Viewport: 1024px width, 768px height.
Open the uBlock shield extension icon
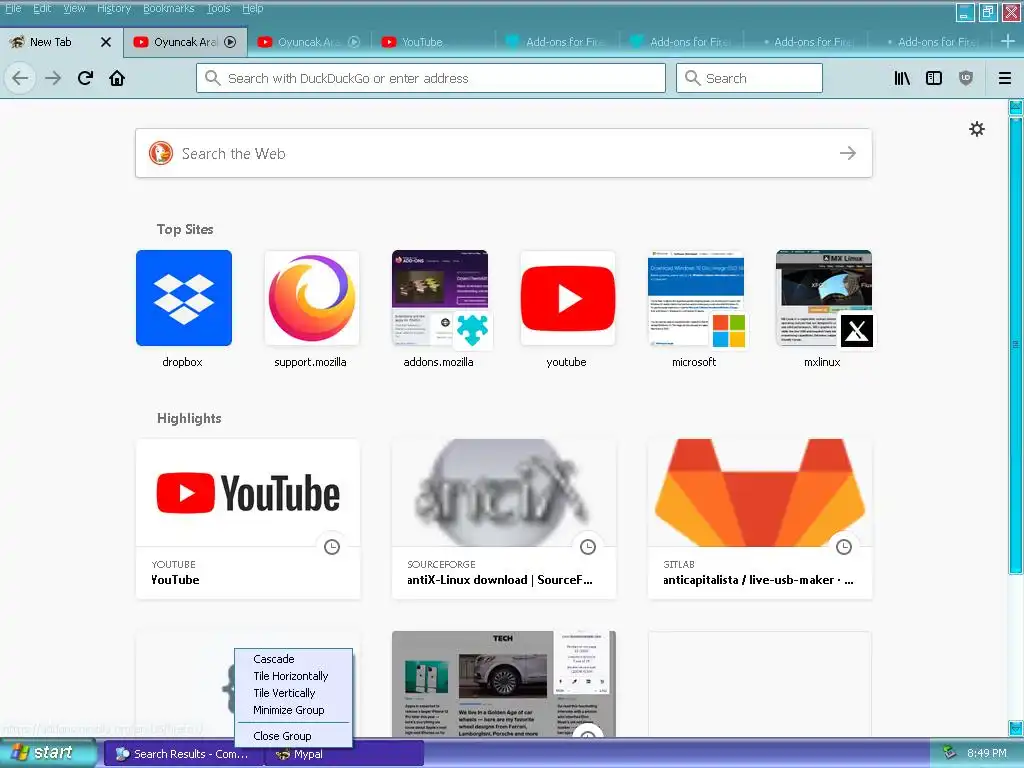tap(966, 78)
